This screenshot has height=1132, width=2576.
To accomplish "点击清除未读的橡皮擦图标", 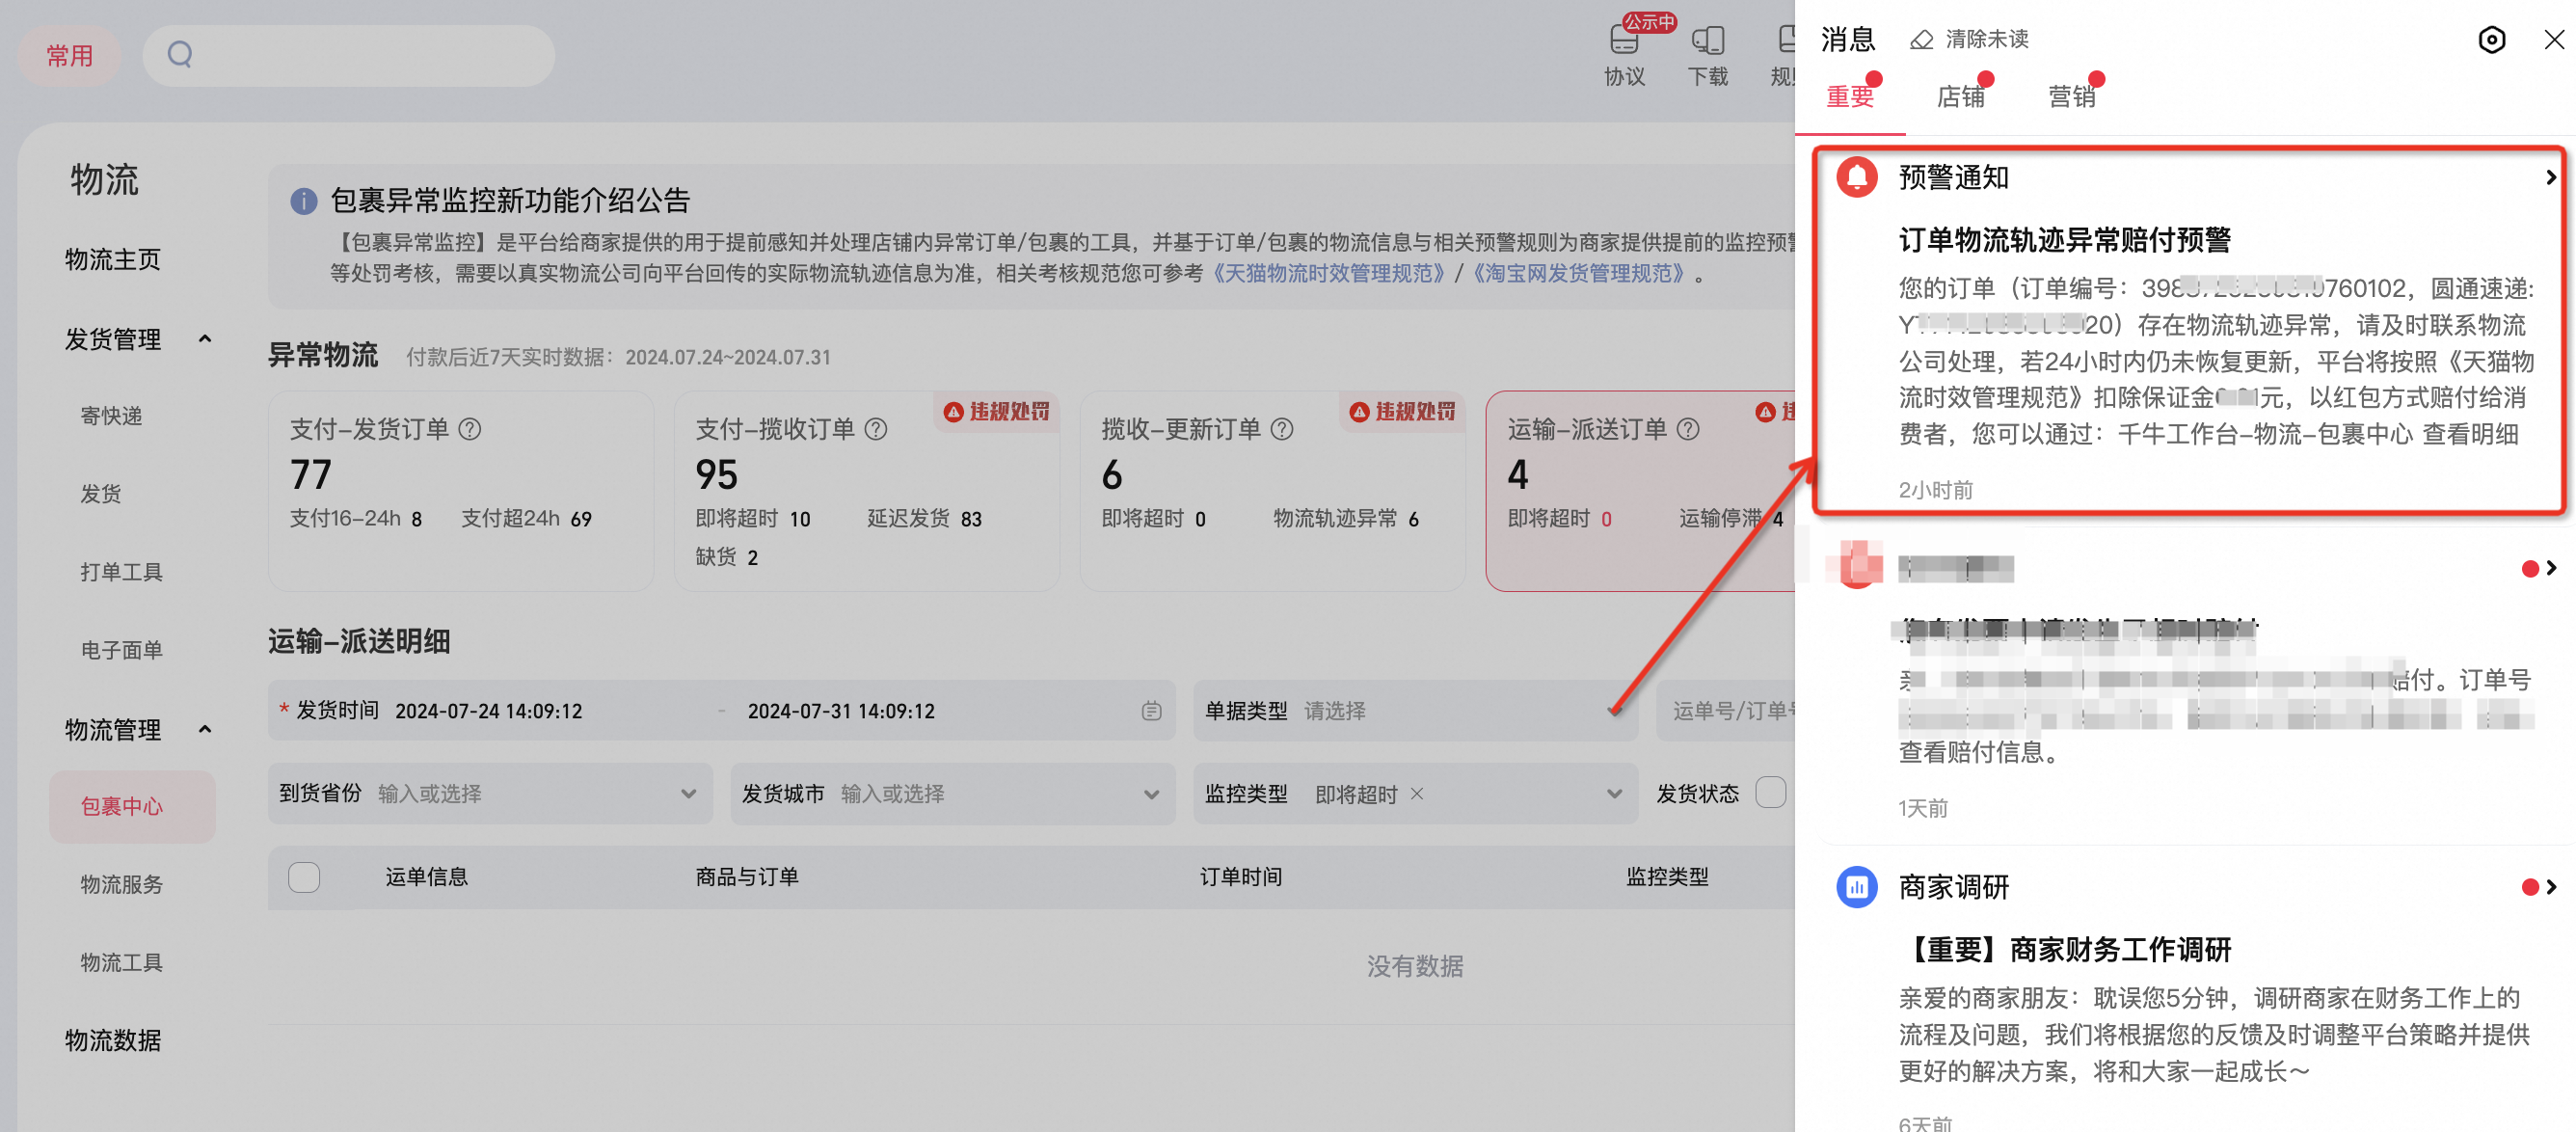I will (x=1921, y=39).
